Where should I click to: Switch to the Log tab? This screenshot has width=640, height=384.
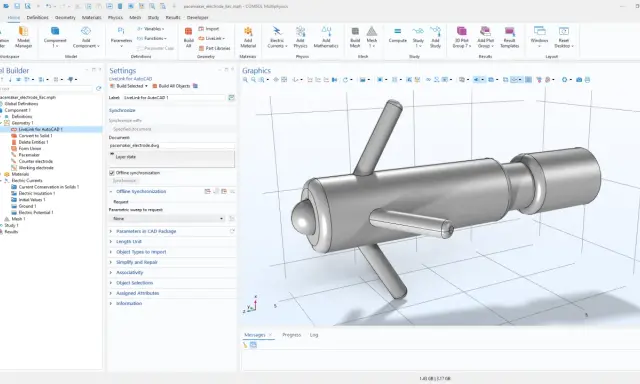pyautogui.click(x=313, y=335)
